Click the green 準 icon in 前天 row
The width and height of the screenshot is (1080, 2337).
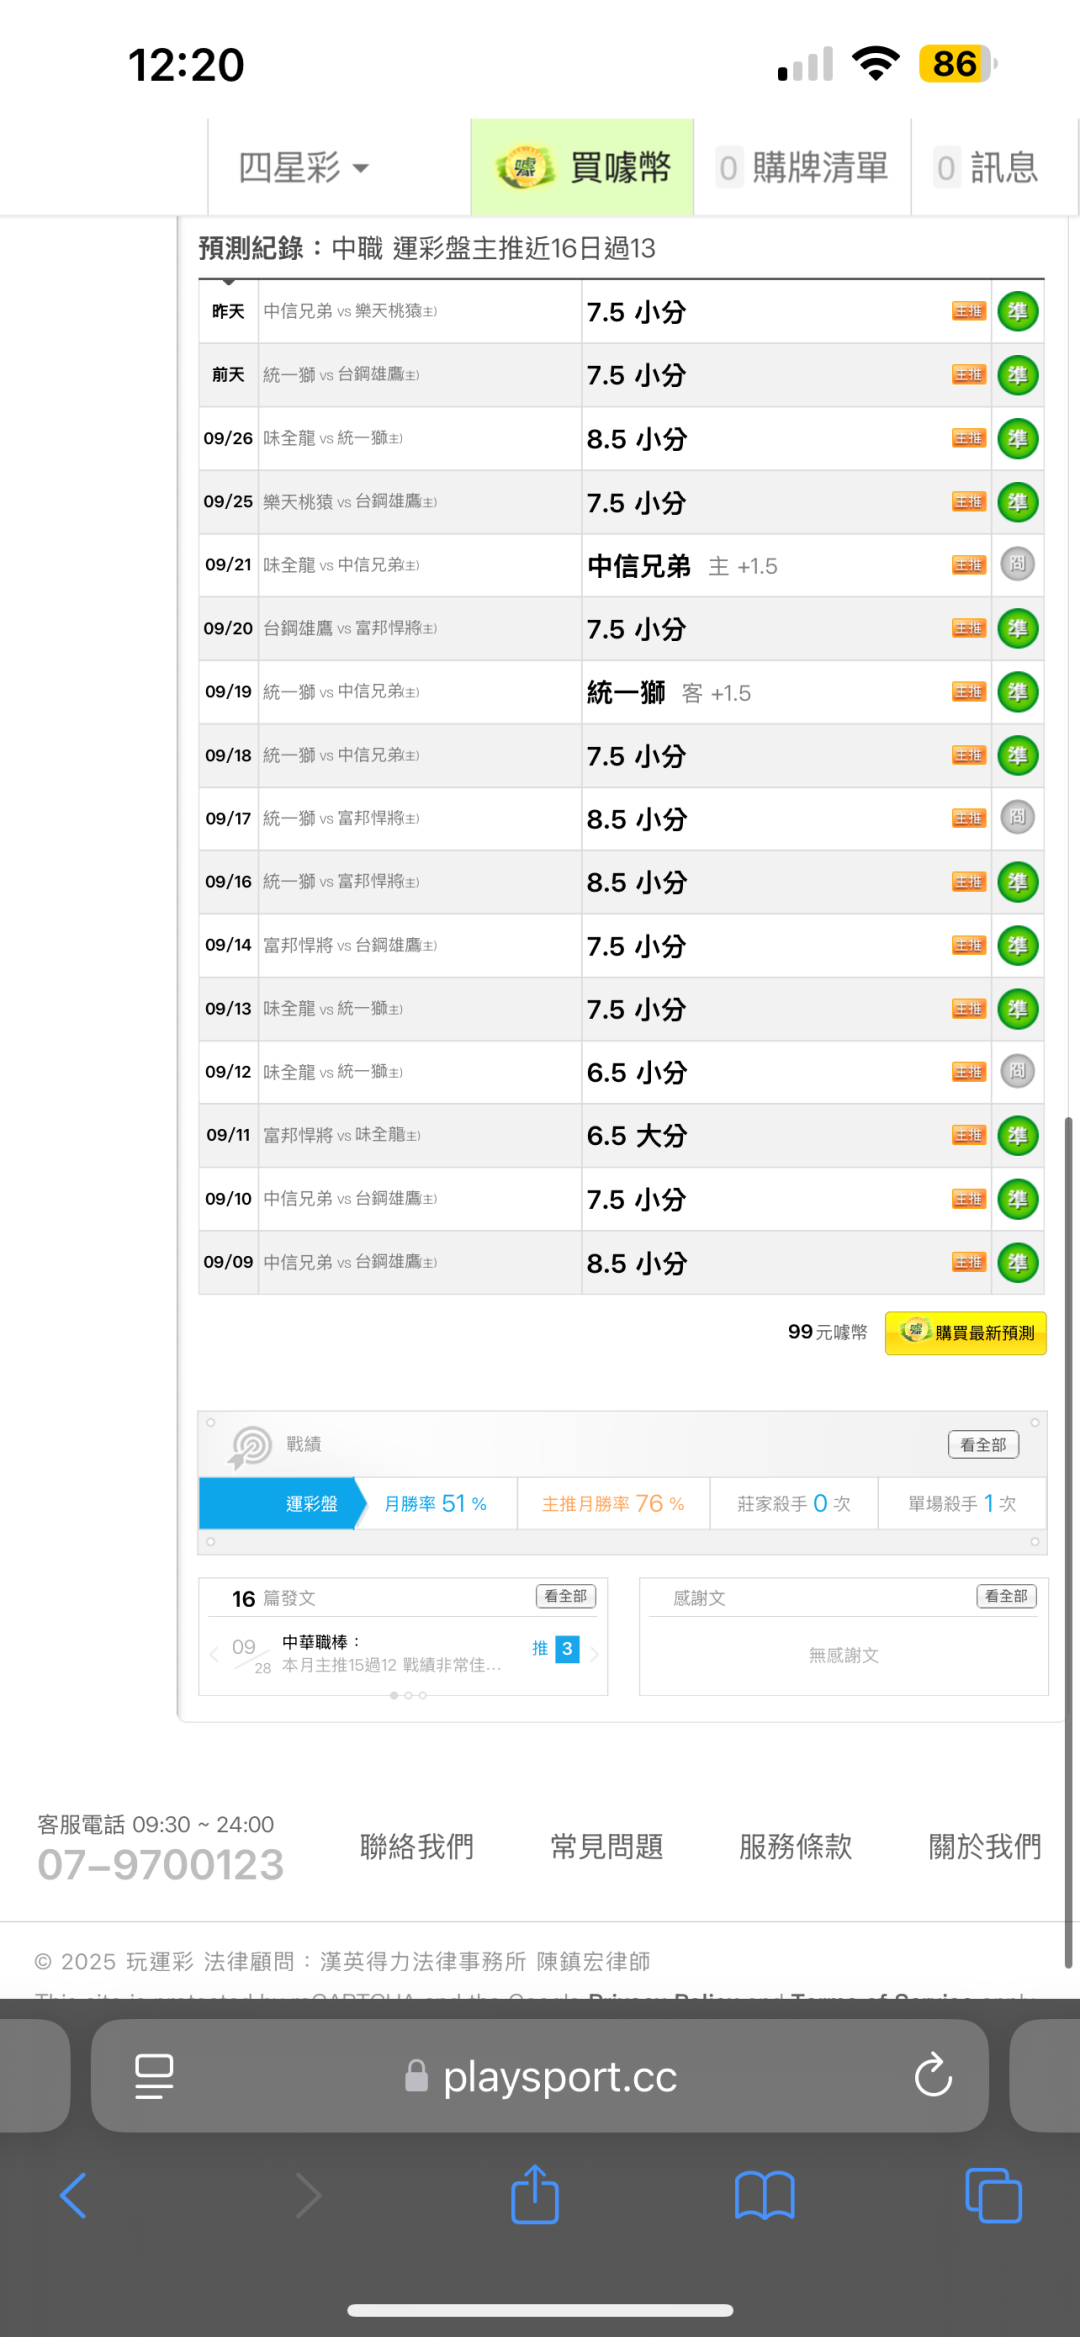[1018, 375]
